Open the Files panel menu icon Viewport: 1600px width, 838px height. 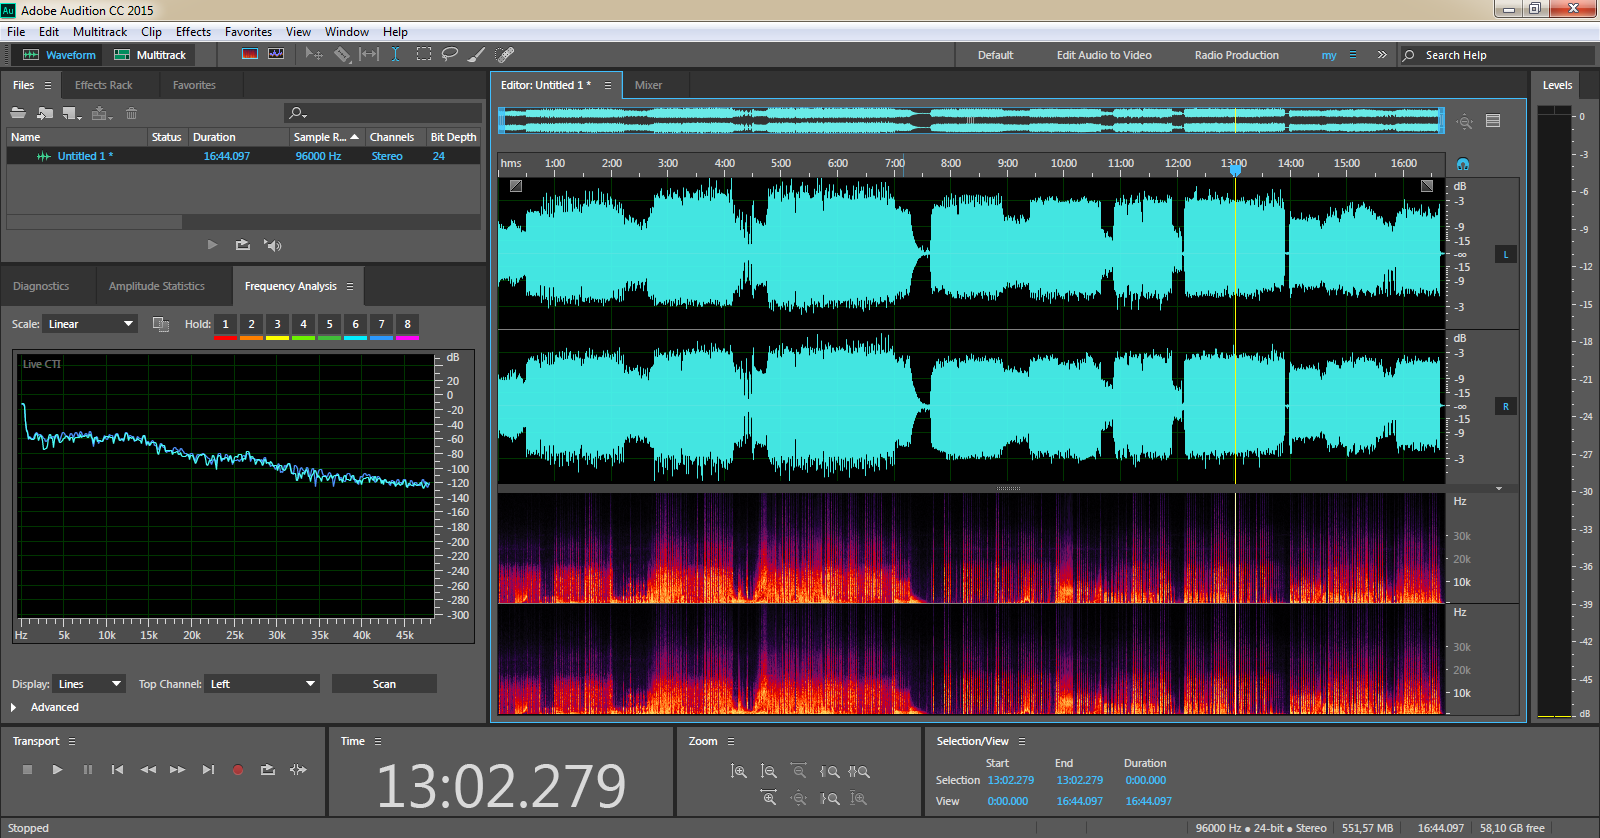[47, 85]
